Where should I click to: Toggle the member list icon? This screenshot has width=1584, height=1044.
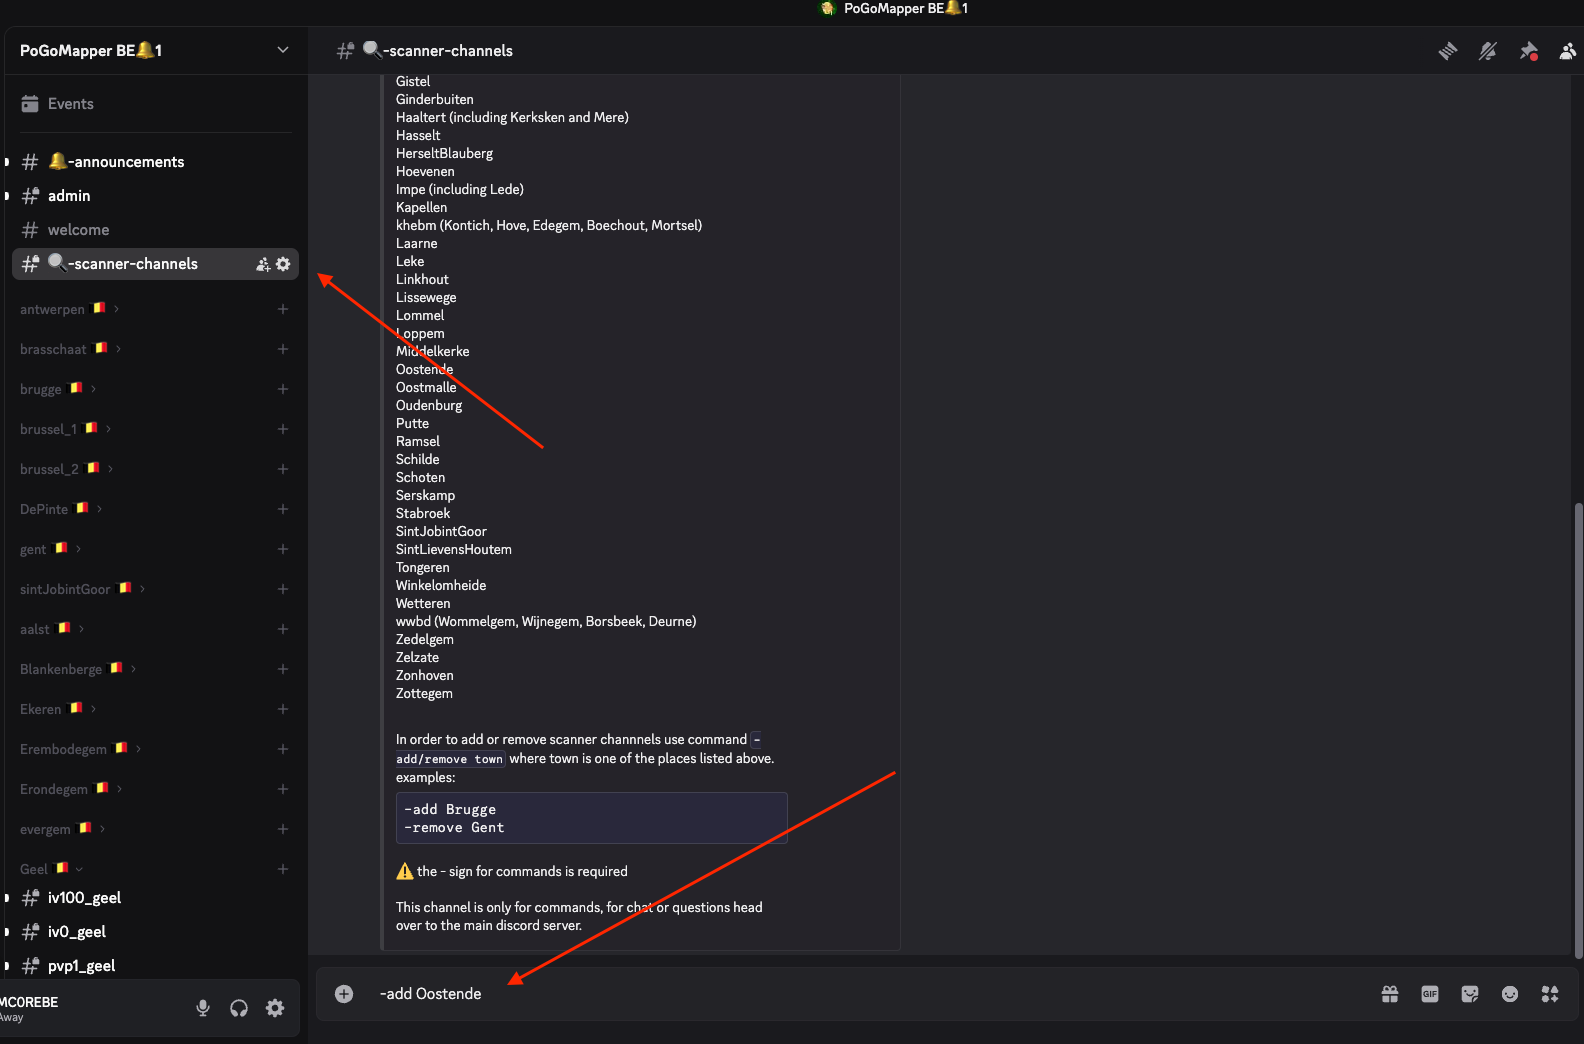point(1568,51)
